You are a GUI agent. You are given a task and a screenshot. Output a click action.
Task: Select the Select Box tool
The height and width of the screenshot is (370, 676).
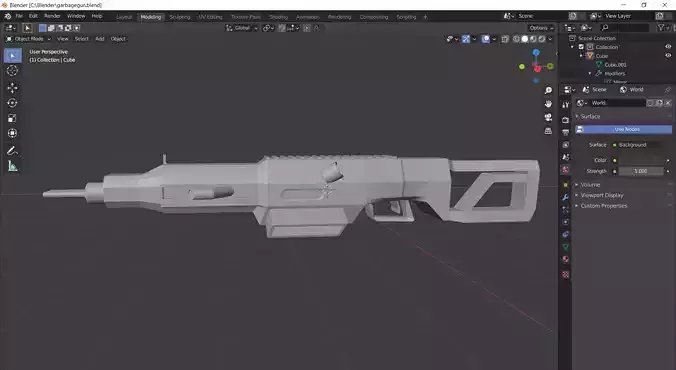point(13,56)
